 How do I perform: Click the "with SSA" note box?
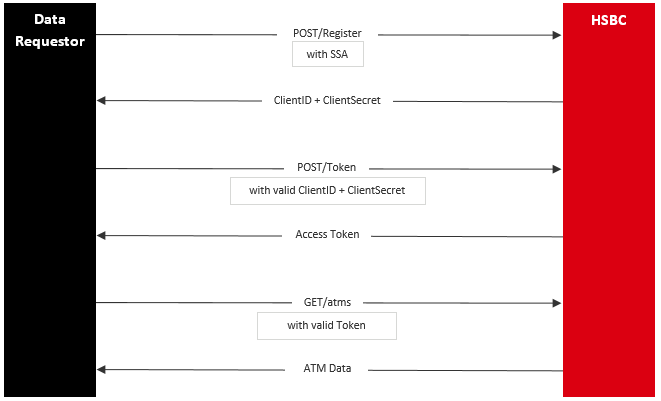[x=327, y=54]
